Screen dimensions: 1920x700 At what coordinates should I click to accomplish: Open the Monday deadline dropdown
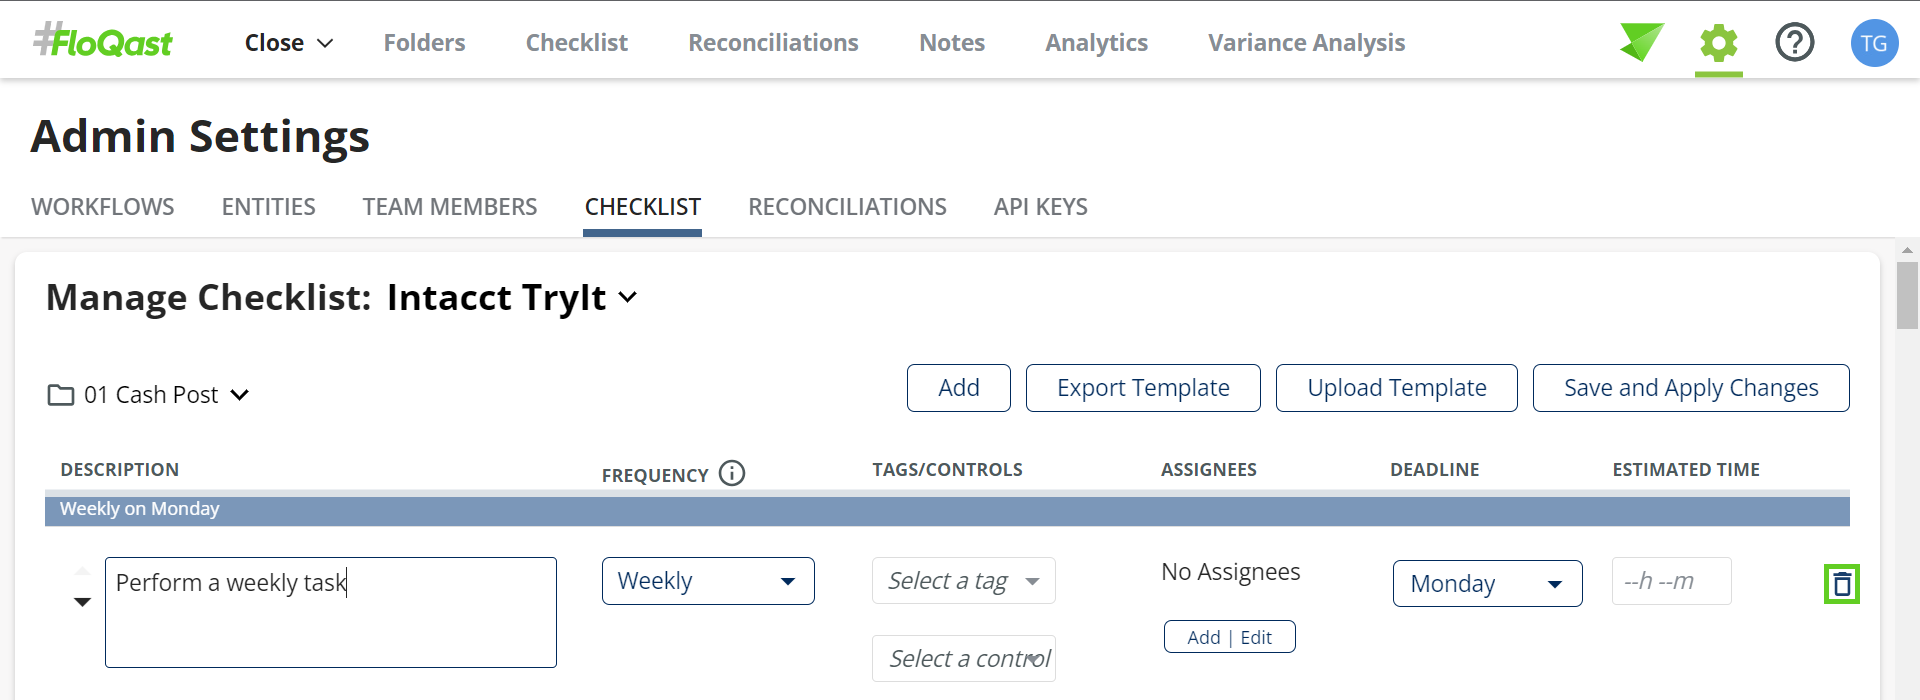coord(1486,584)
